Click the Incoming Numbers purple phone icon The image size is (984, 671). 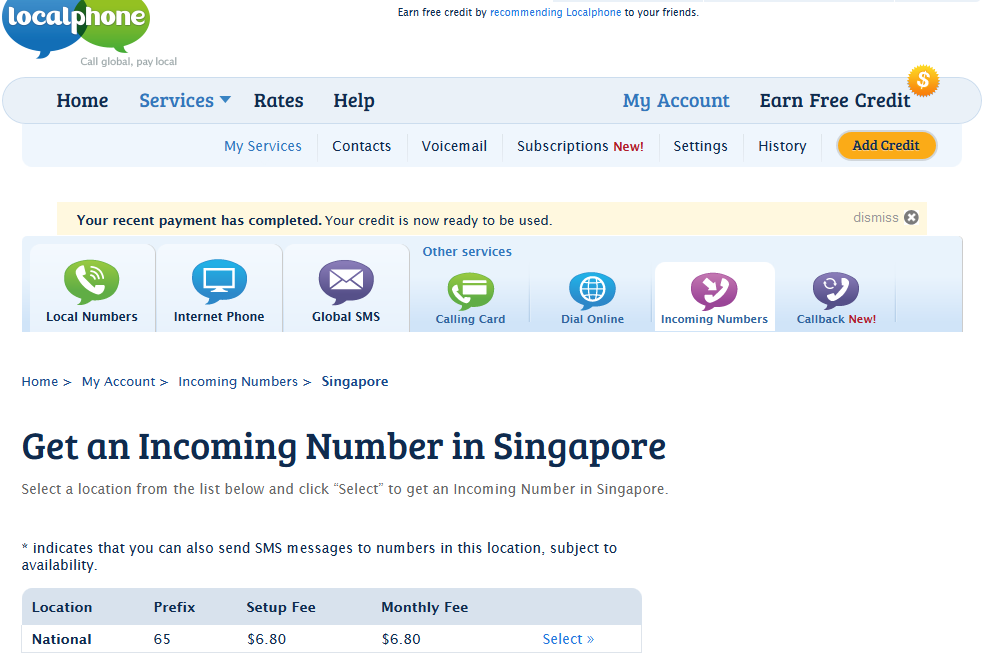(x=714, y=291)
